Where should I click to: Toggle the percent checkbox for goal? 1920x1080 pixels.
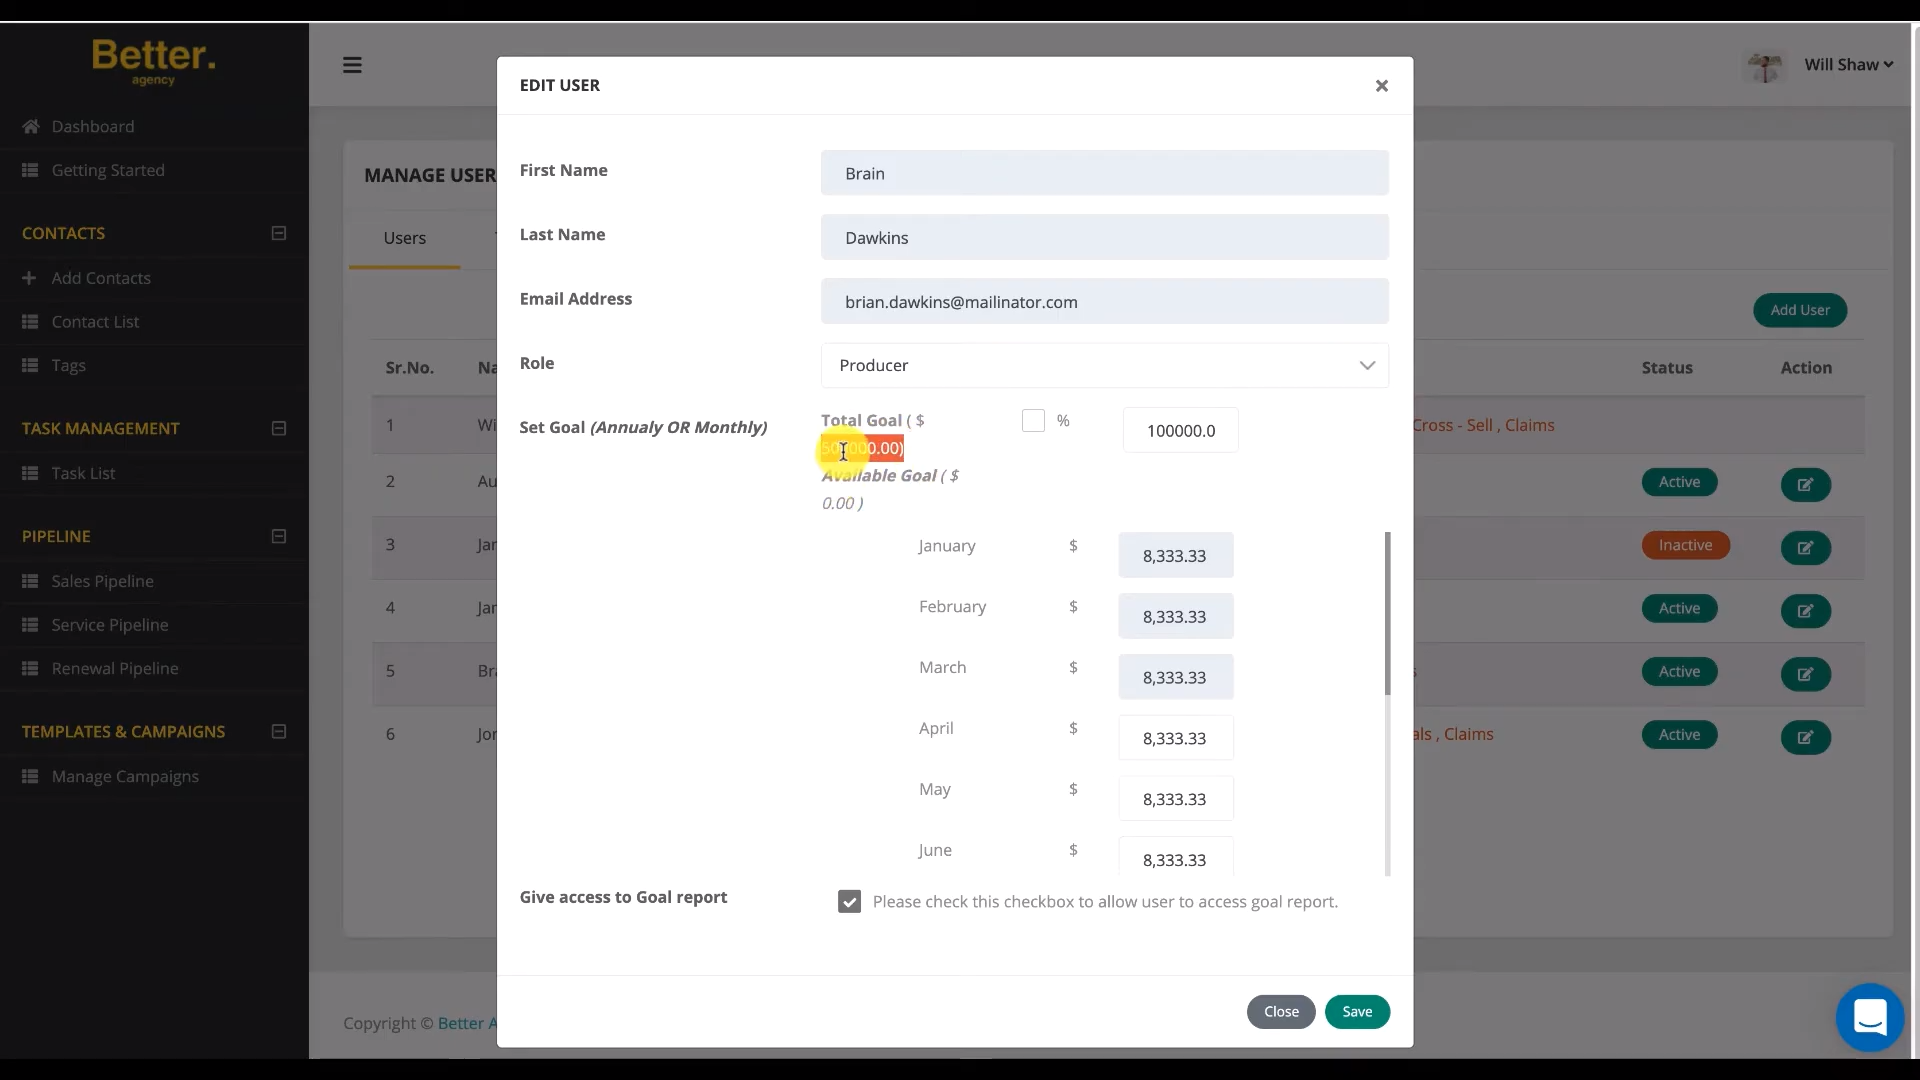point(1033,421)
